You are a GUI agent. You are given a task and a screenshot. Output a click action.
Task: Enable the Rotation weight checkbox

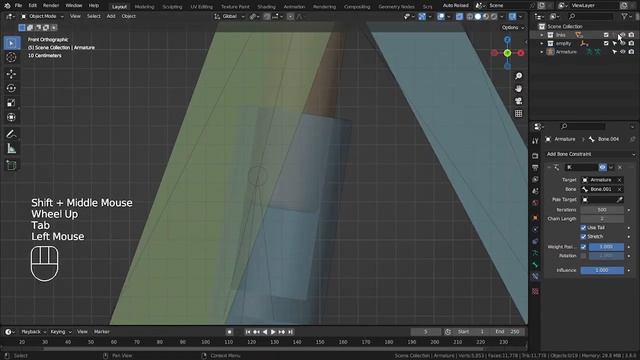(x=583, y=256)
